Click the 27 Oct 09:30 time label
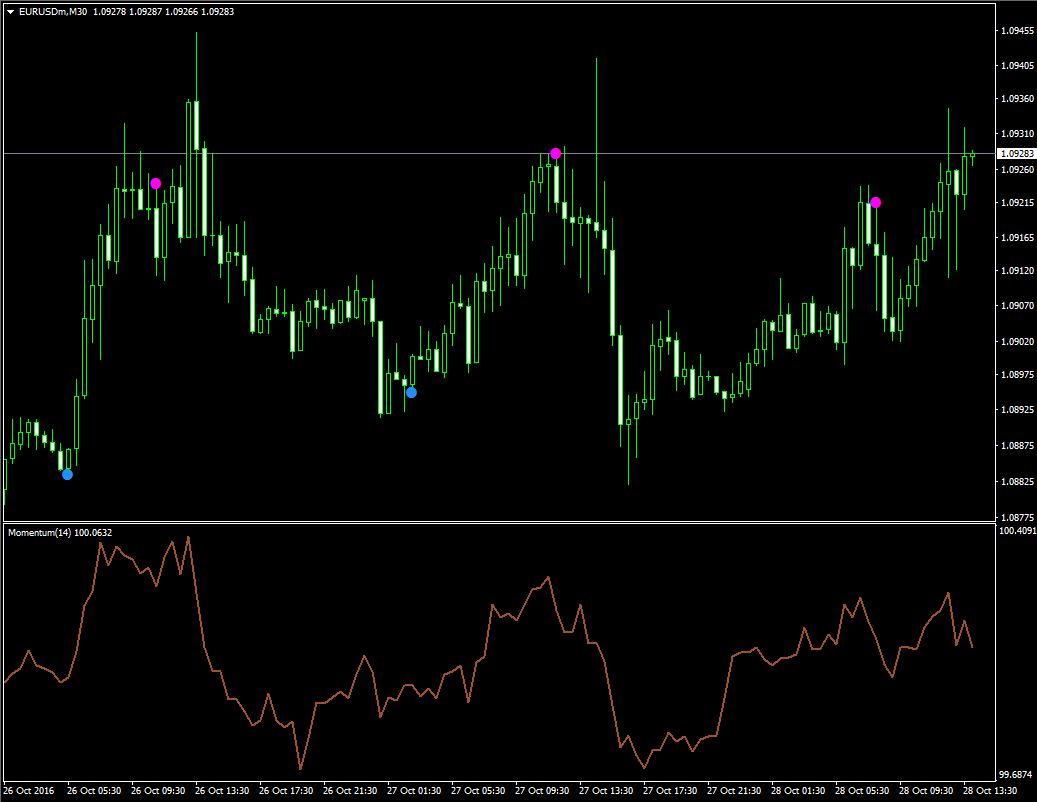Viewport: 1037px width, 802px height. (x=542, y=791)
